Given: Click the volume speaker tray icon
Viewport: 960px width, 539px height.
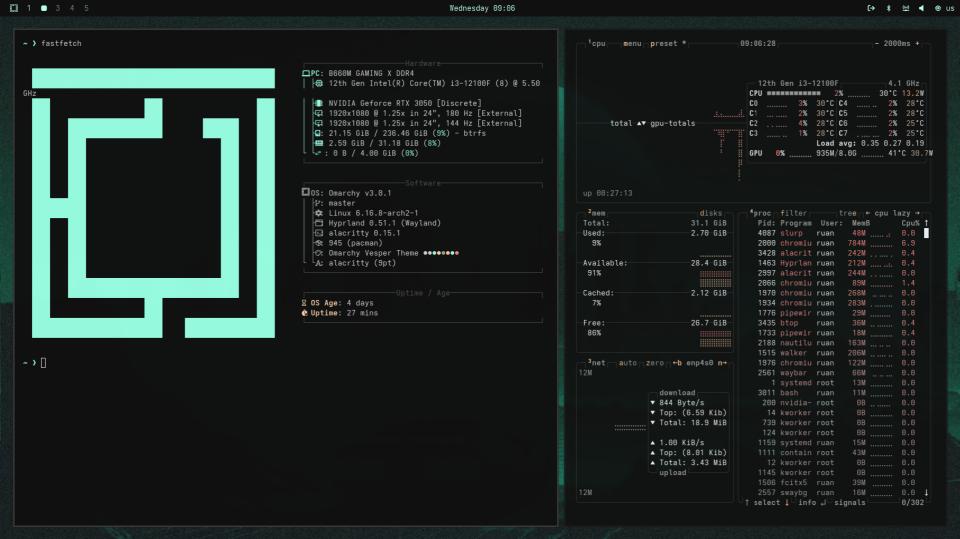Looking at the screenshot, I should click(x=921, y=8).
